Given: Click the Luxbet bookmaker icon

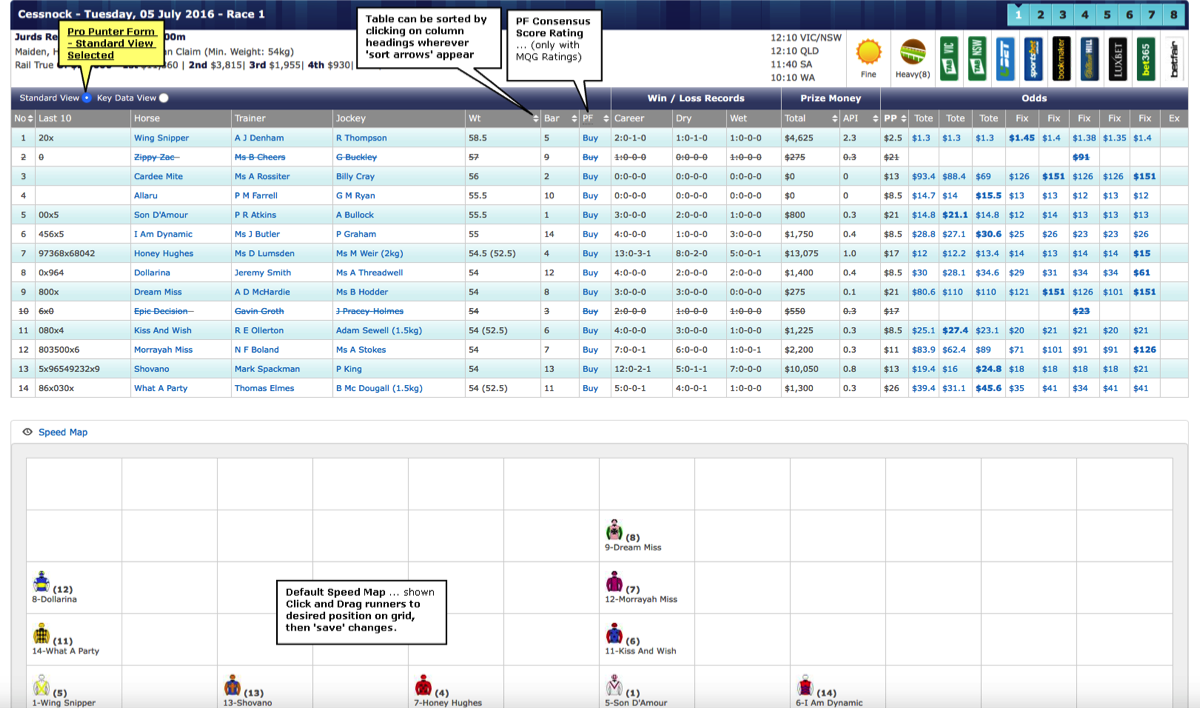Looking at the screenshot, I should click(1118, 58).
